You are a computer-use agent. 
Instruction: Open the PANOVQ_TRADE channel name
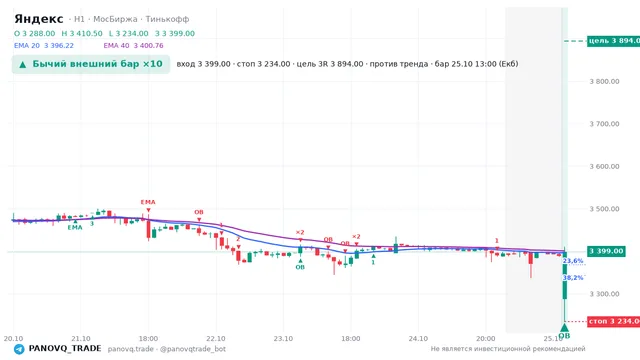[x=65, y=349]
